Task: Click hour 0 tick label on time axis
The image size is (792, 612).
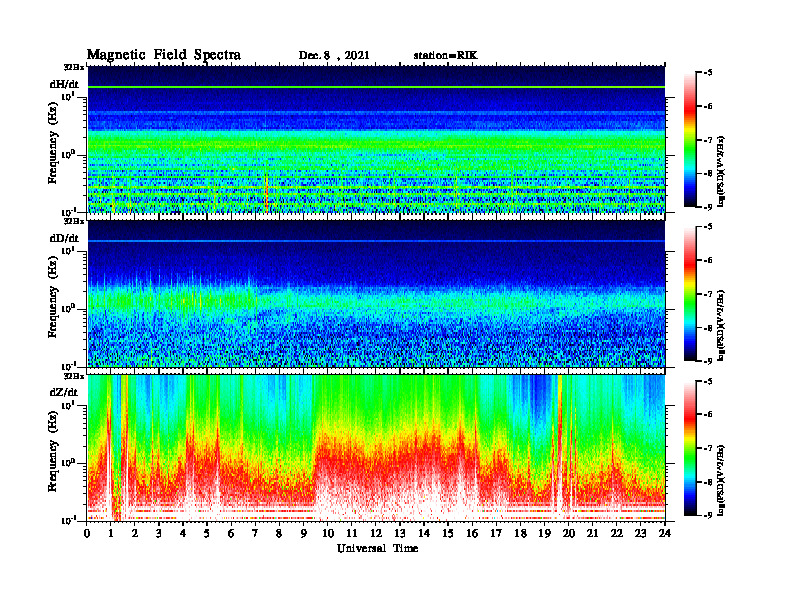Action: pos(87,533)
